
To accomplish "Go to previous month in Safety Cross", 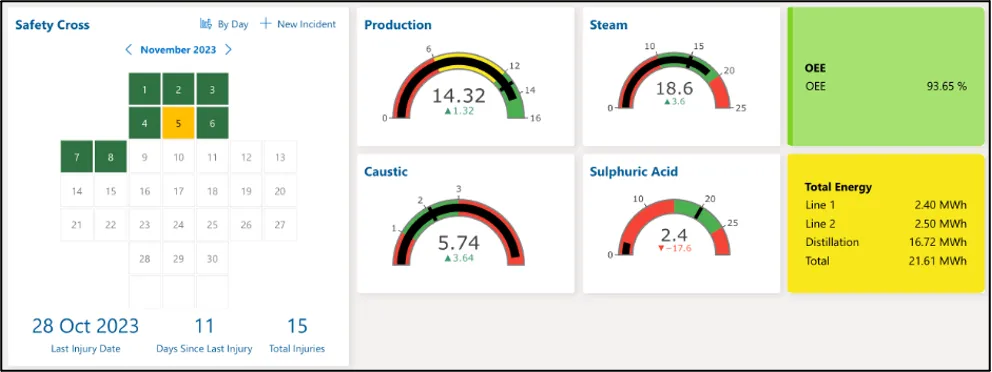I will (128, 49).
